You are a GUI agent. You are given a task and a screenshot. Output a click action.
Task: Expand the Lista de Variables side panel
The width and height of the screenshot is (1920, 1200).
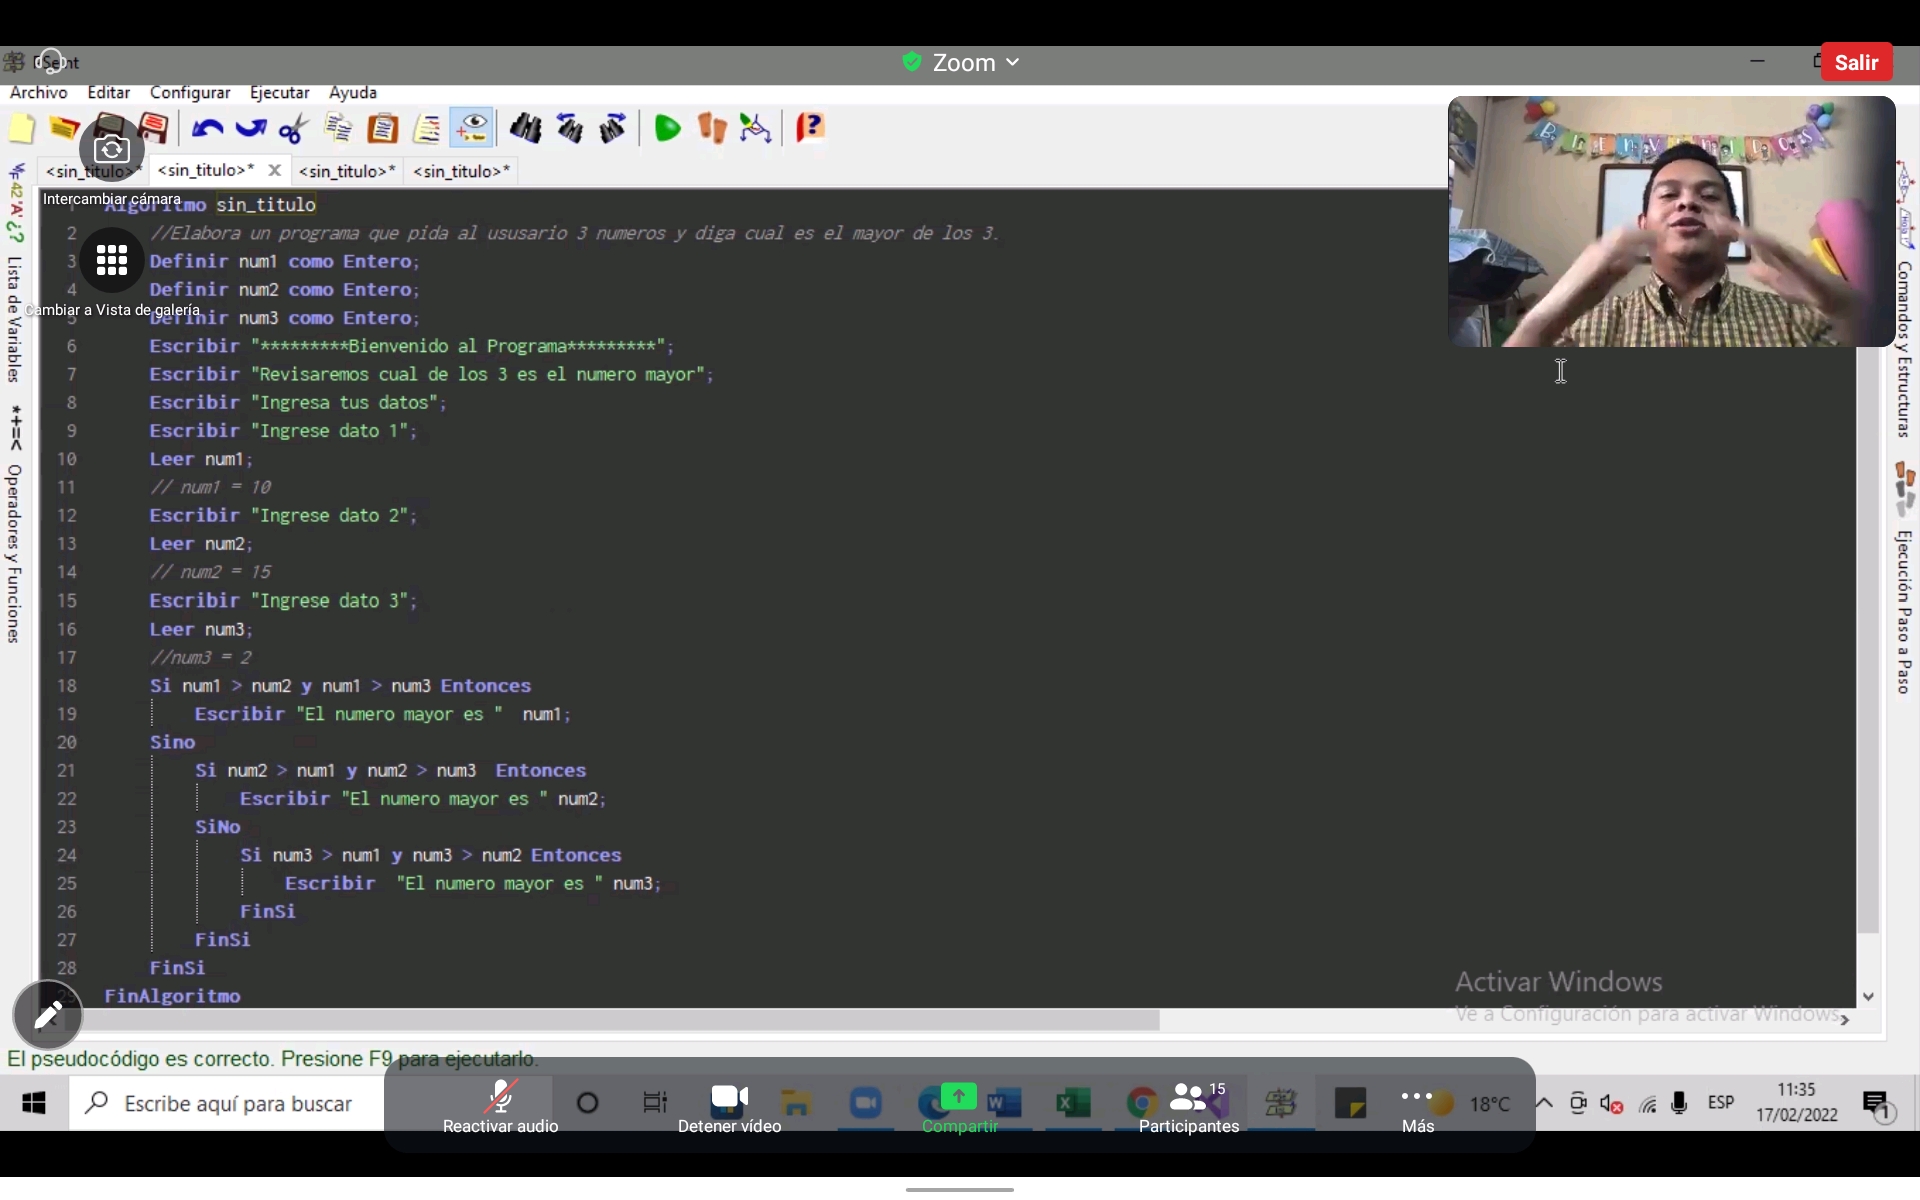tap(15, 320)
